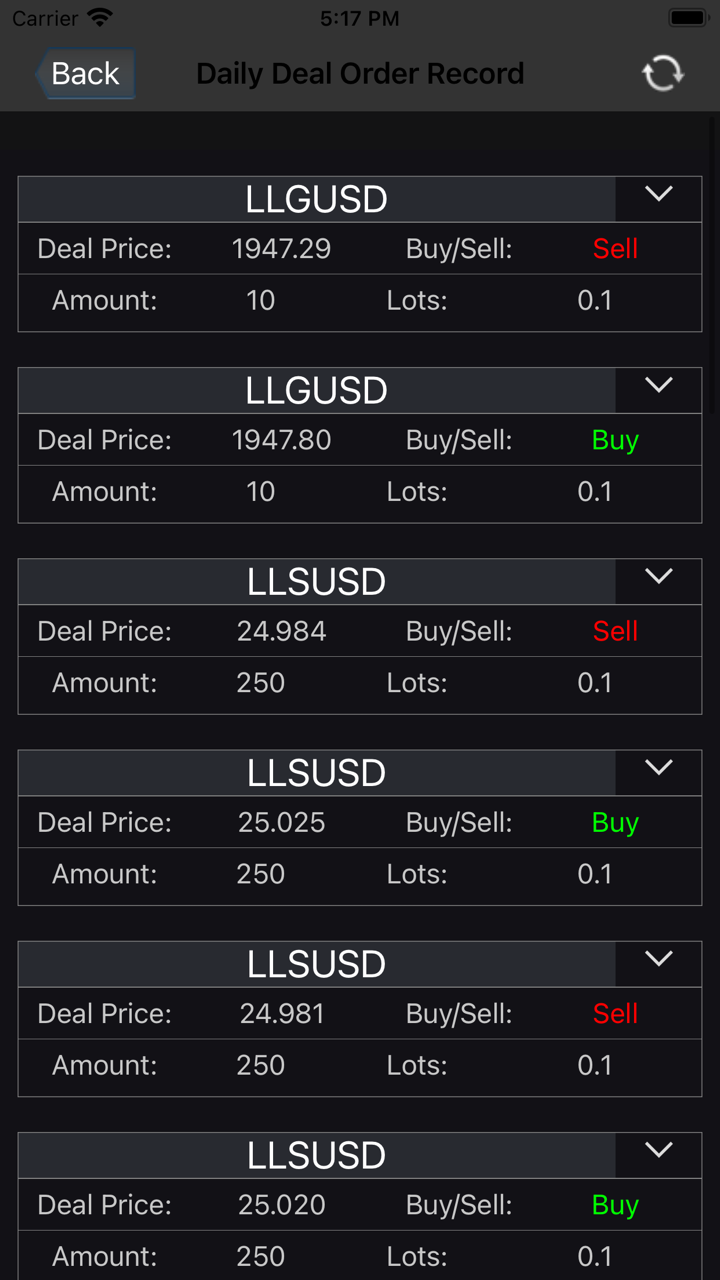Tap the Daily Deal Order Record title

point(360,74)
